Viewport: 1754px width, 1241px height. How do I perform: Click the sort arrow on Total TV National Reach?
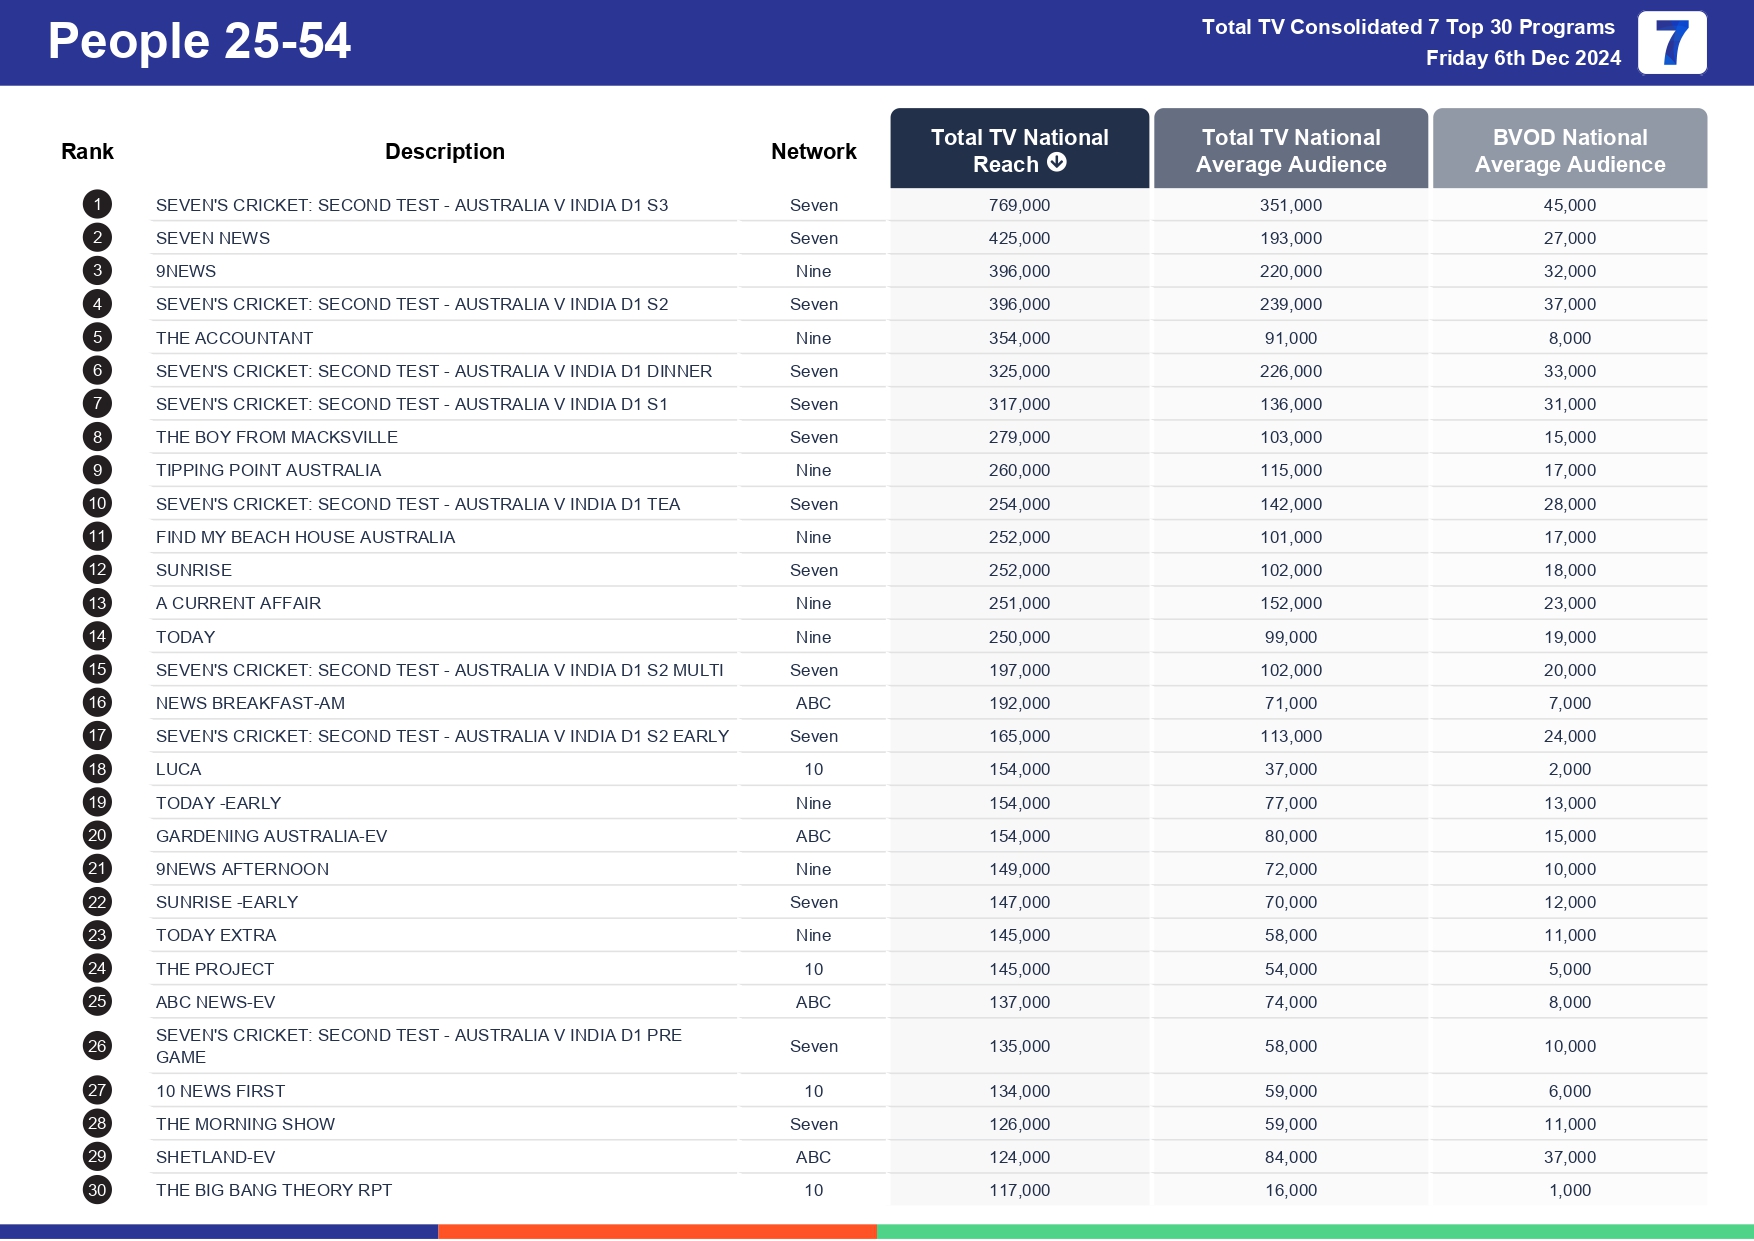coord(1057,163)
